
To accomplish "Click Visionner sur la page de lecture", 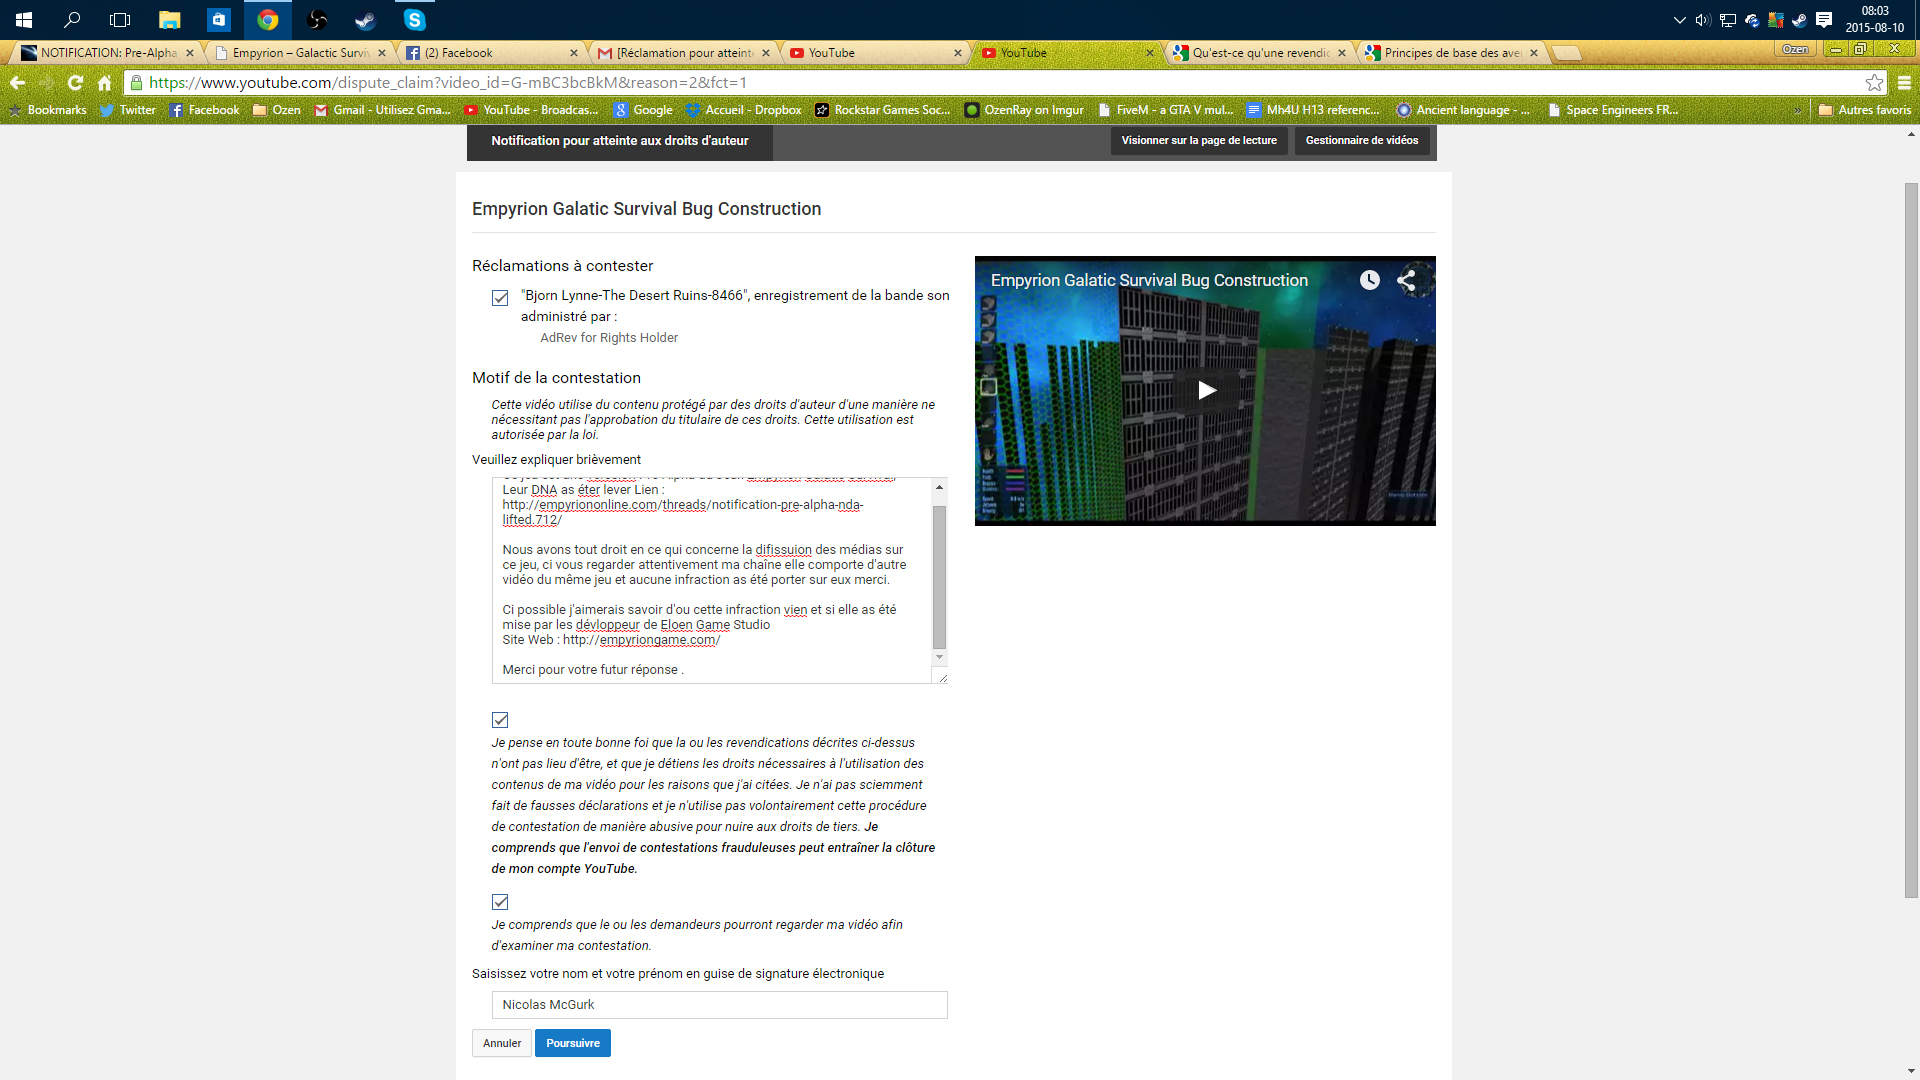I will (1199, 141).
